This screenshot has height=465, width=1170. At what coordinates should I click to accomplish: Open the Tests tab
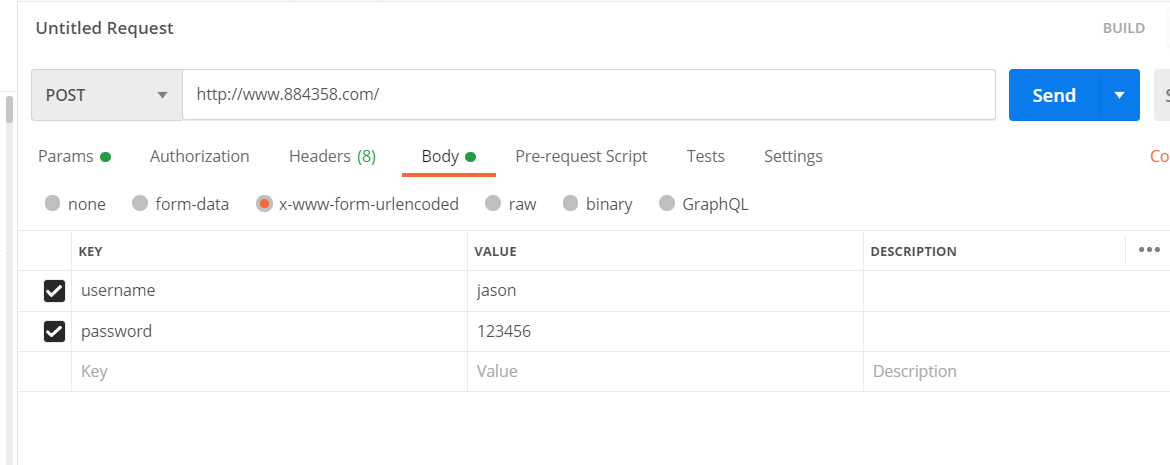pos(705,157)
